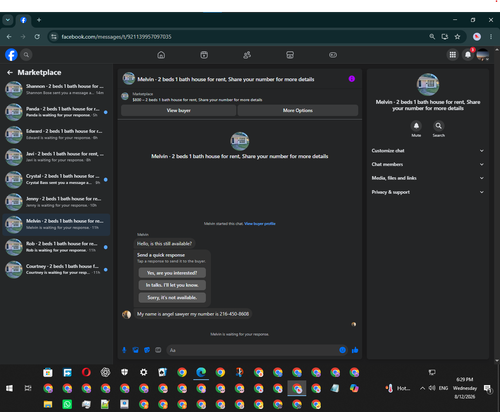Viewport: 500px width, 412px height.
Task: Open the tab search dropdown arrow
Action: point(8,20)
